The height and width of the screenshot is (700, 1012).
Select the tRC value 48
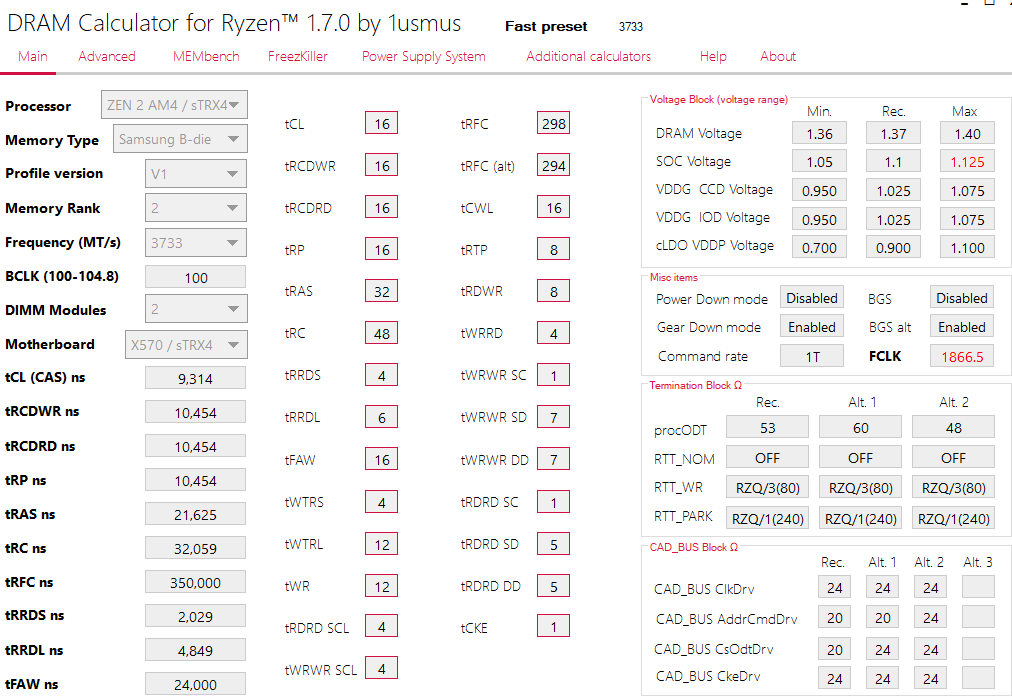[381, 333]
